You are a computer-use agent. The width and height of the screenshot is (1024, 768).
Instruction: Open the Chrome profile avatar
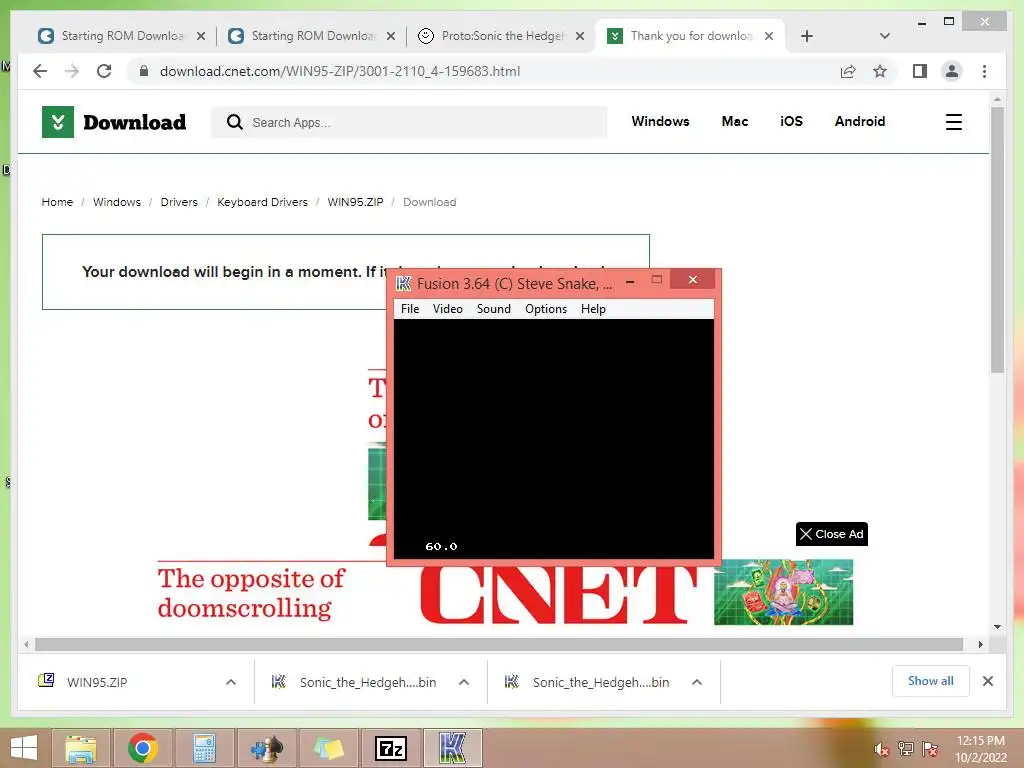[952, 71]
